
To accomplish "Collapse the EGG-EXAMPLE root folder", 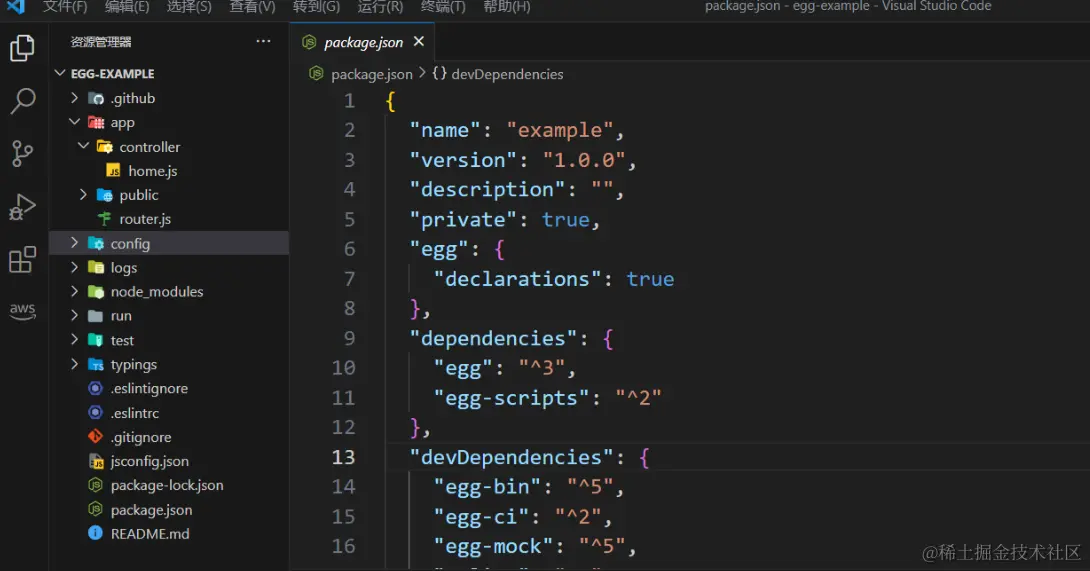I will pos(60,73).
